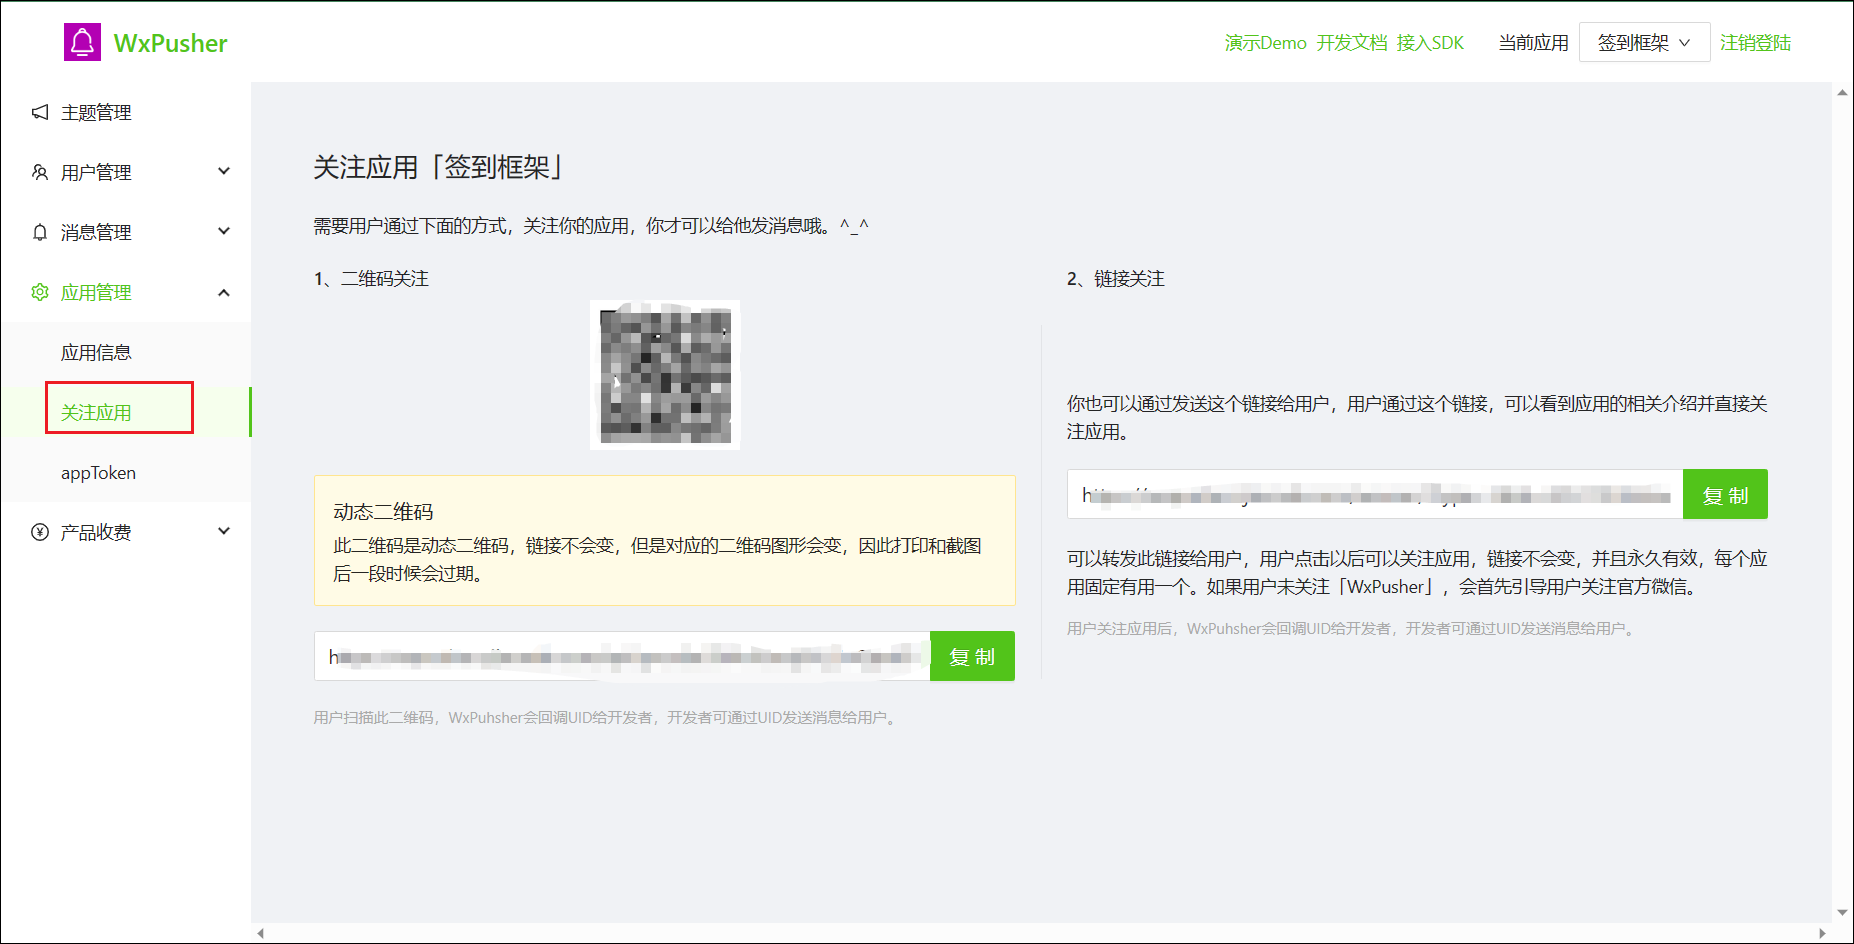Open the 应用信息 menu item
The height and width of the screenshot is (944, 1854).
click(x=96, y=352)
